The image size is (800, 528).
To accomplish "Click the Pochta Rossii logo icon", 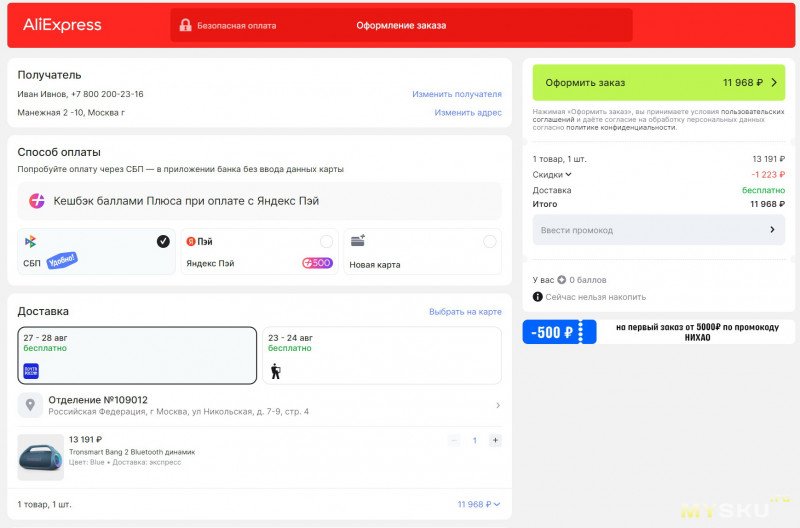I will pos(31,371).
